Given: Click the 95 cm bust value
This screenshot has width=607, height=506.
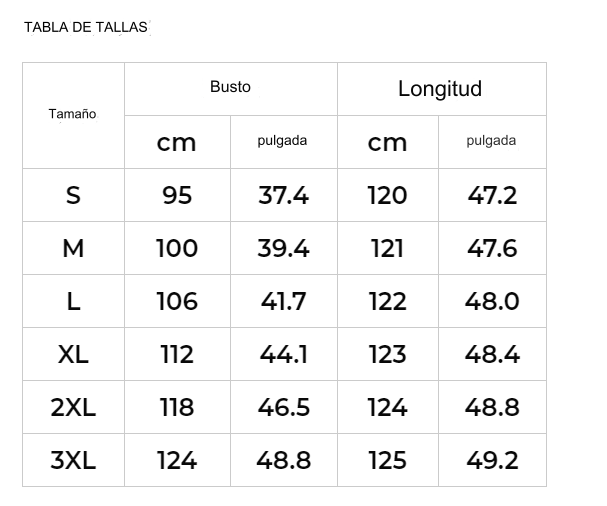Looking at the screenshot, I should (x=177, y=195).
